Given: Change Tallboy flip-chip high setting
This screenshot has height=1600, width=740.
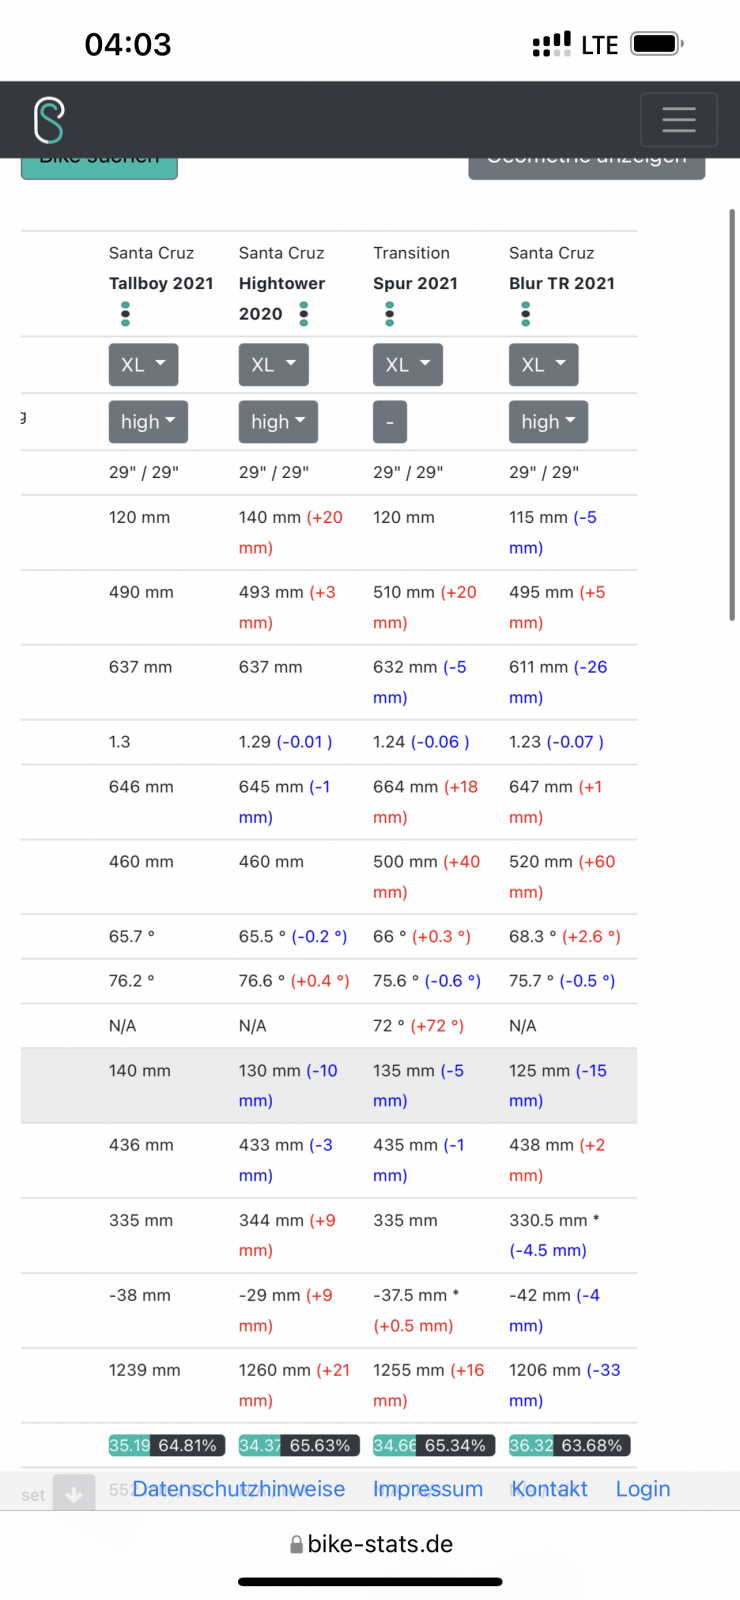Looking at the screenshot, I should point(147,422).
